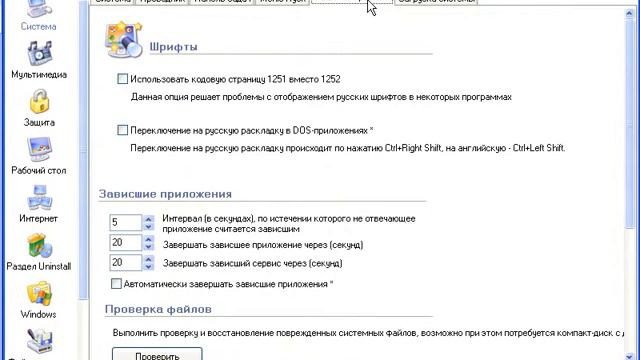Click the Проверка файлов heading

tap(158, 309)
